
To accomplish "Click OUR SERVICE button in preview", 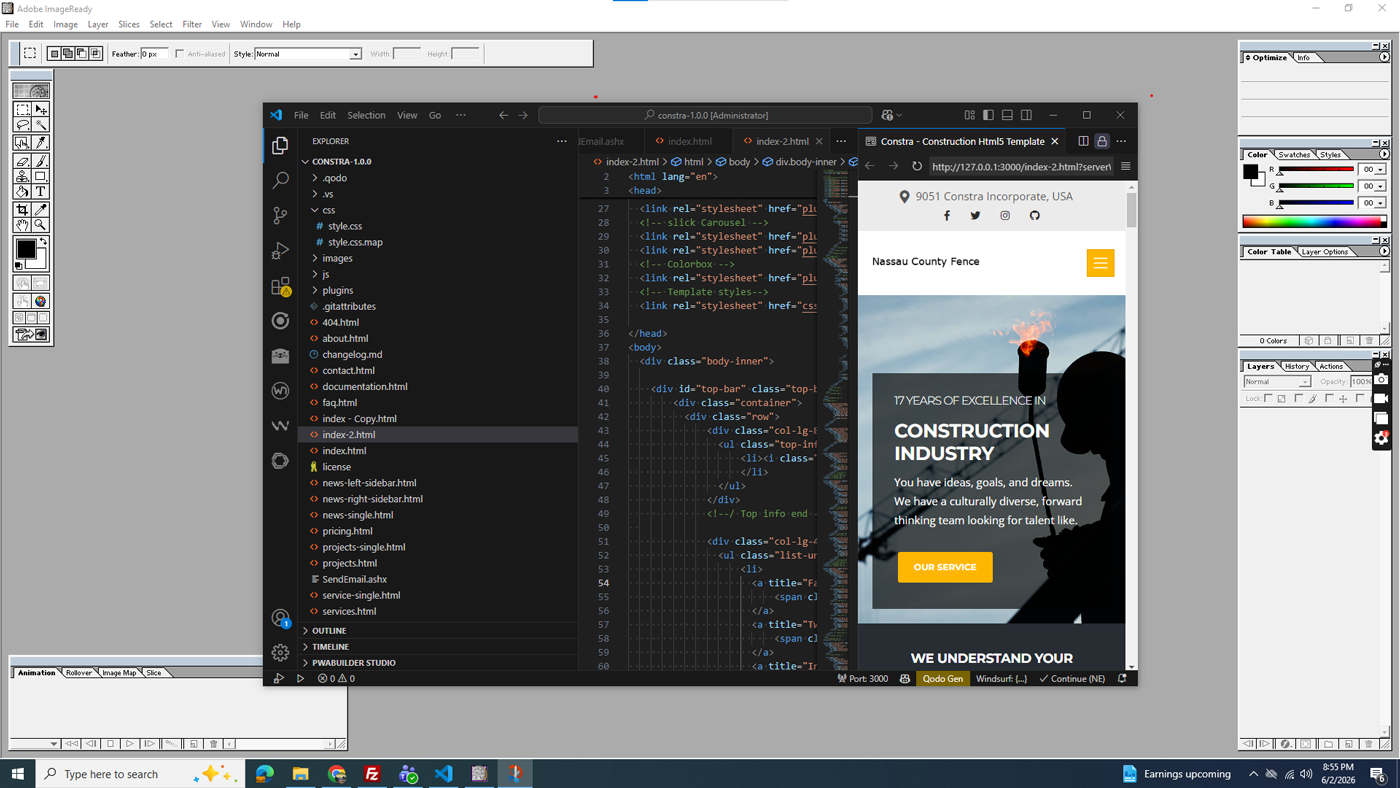I will point(945,567).
